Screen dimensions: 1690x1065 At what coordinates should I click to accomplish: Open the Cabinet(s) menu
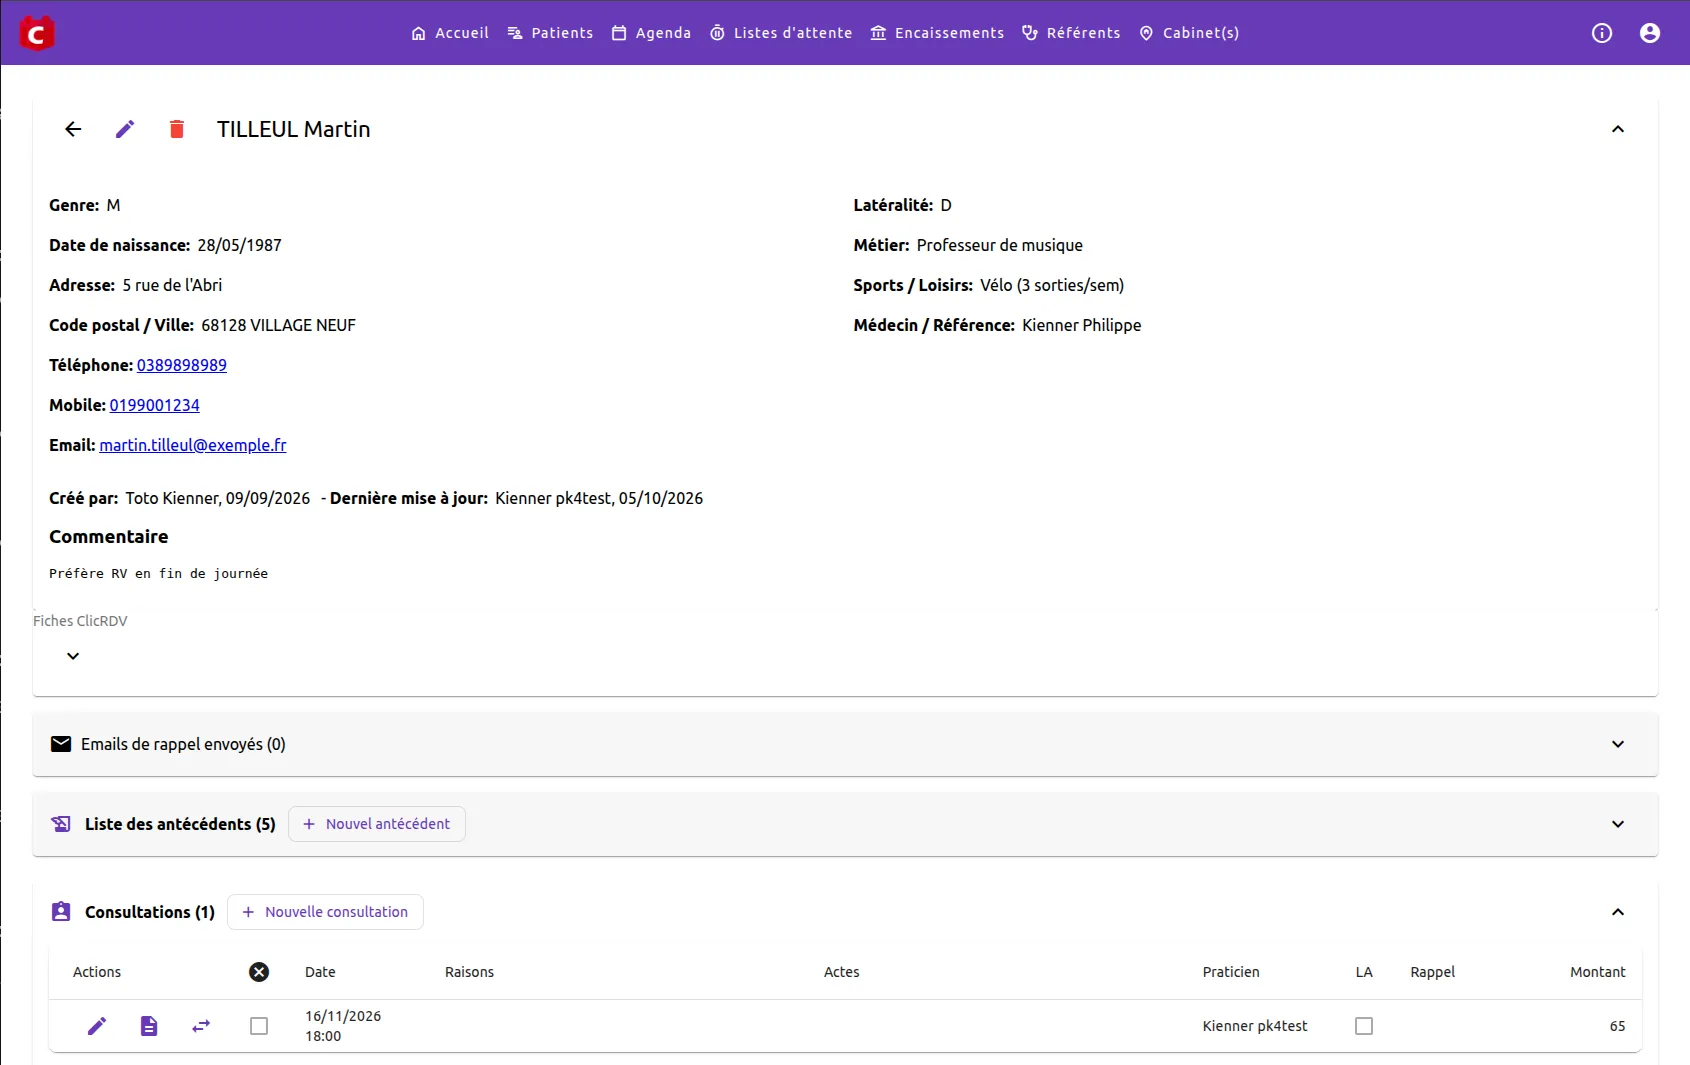point(1189,33)
